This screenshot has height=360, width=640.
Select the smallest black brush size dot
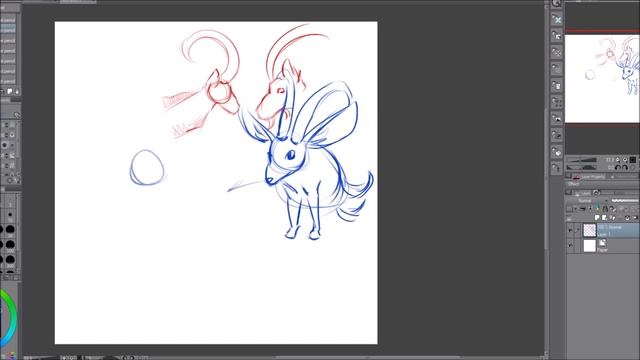click(10, 214)
